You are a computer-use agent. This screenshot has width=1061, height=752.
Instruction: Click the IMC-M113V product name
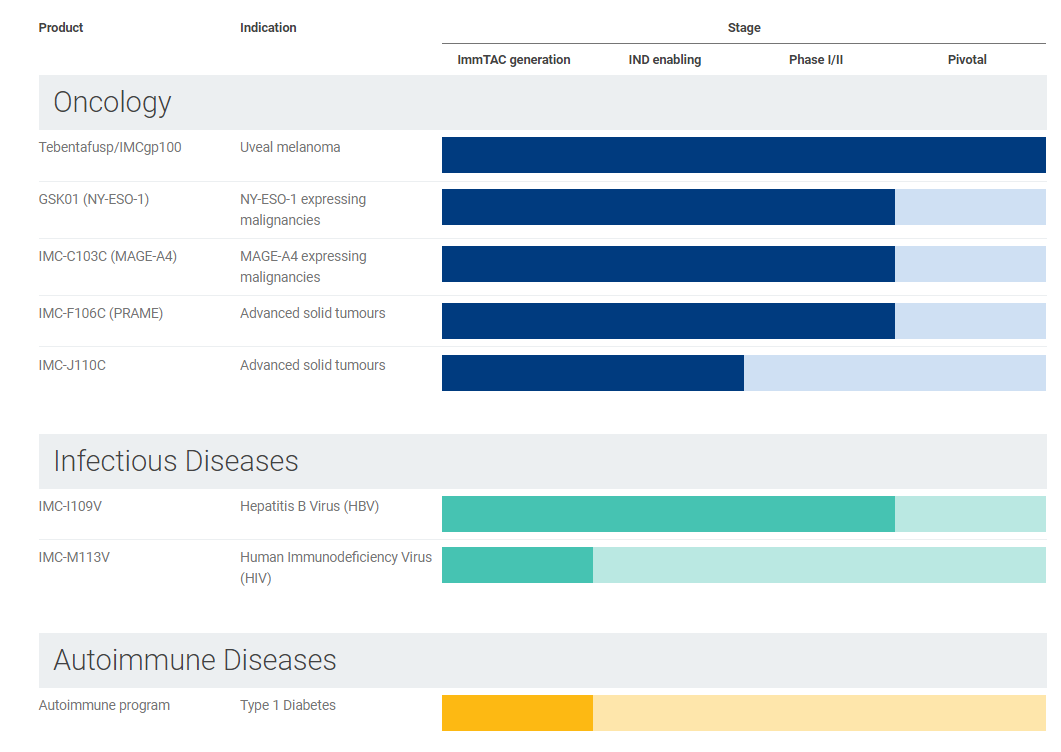tap(74, 557)
